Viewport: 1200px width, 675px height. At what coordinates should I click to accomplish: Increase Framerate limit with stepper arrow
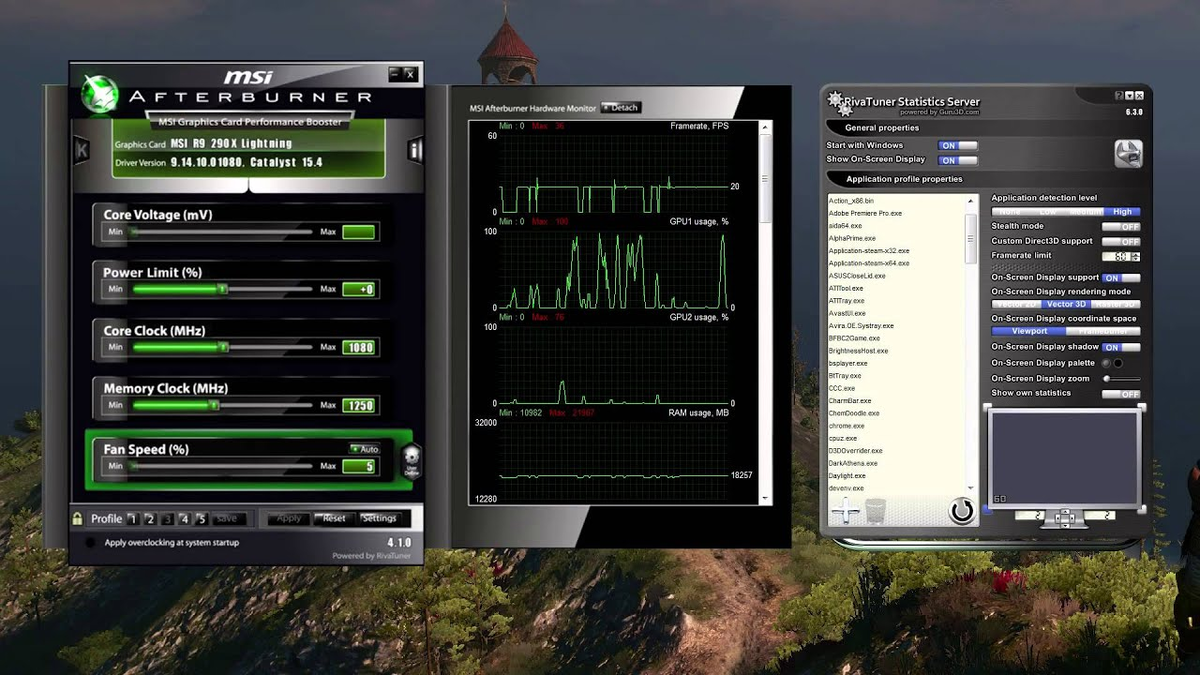(1136, 254)
